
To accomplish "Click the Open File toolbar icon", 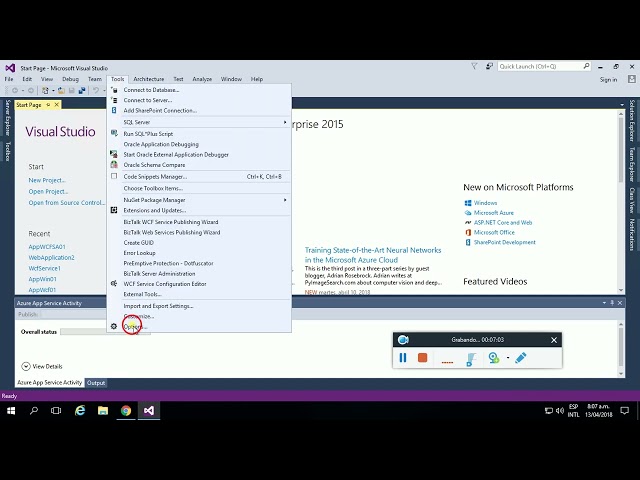I will point(61,90).
